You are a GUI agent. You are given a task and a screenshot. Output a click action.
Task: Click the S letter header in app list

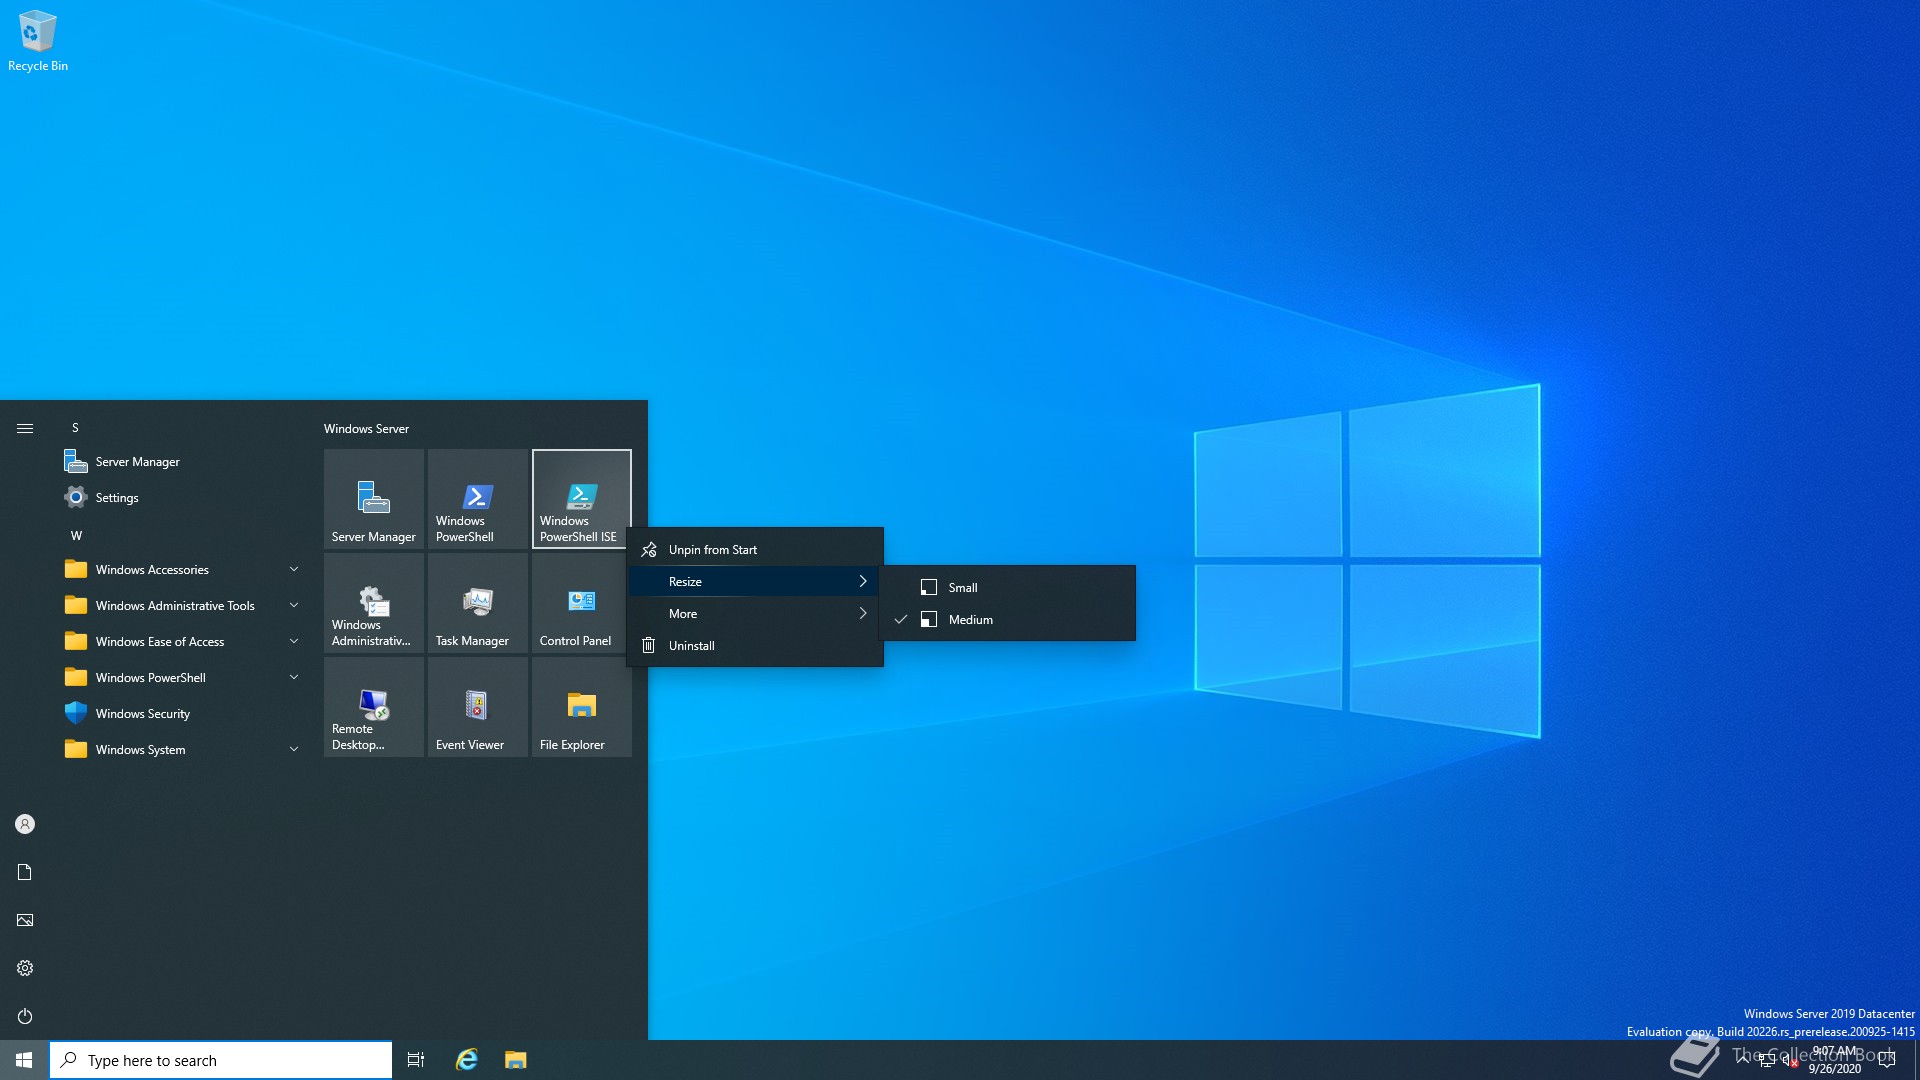pos(75,428)
